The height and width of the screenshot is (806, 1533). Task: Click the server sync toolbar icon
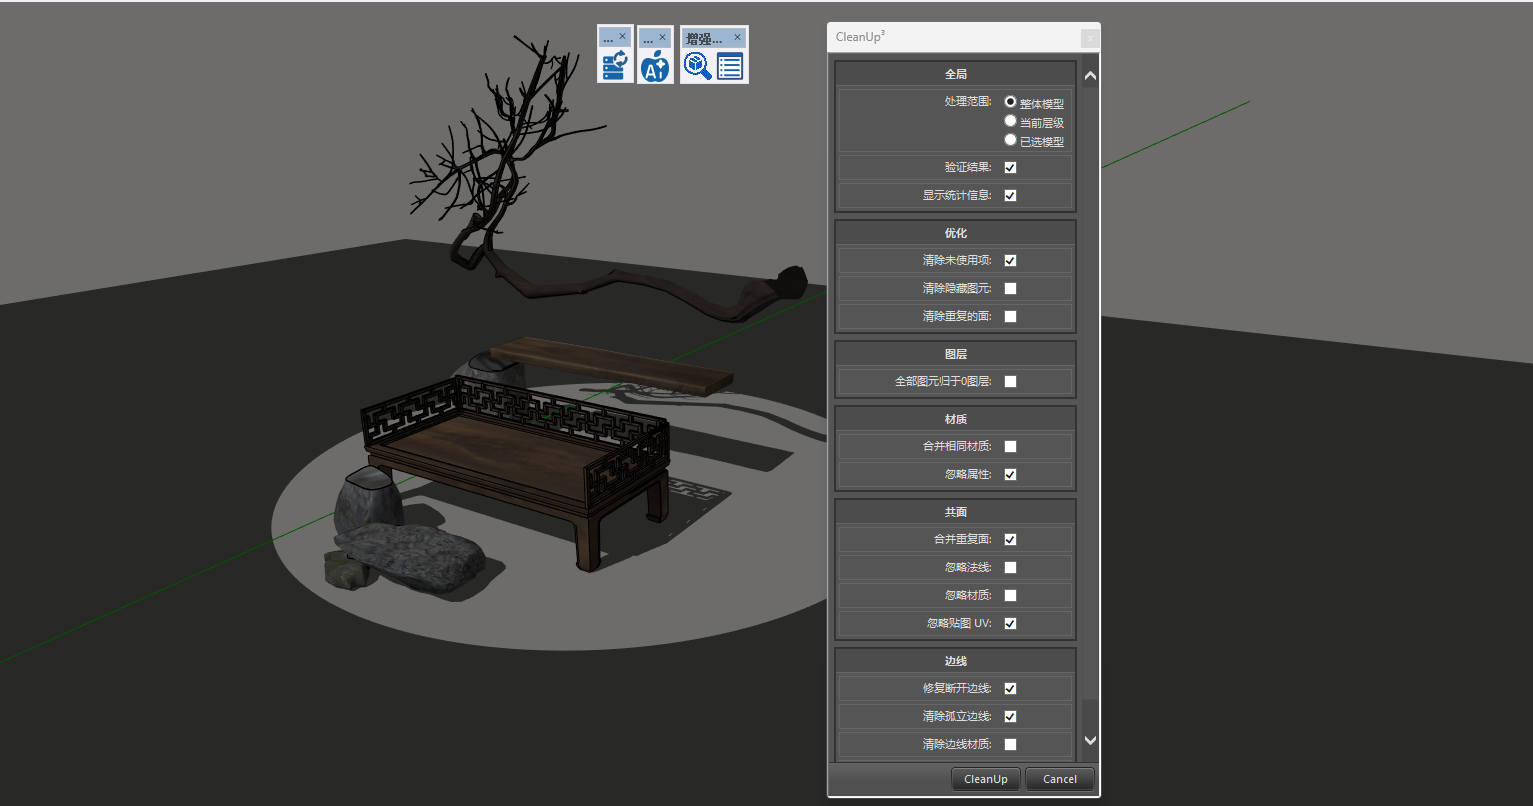click(614, 67)
